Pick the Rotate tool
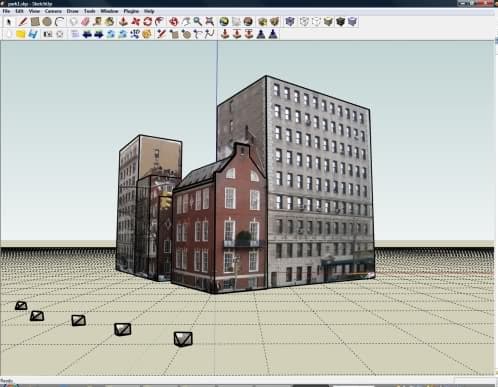 [148, 22]
